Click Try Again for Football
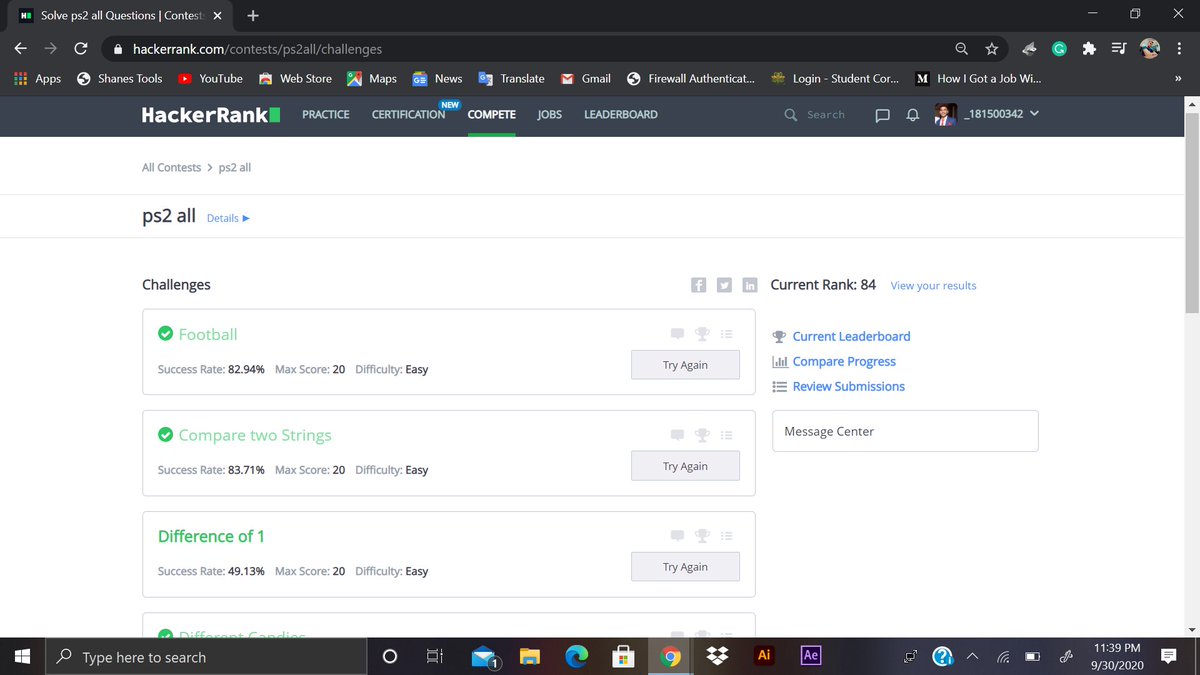Image resolution: width=1200 pixels, height=675 pixels. 685,365
